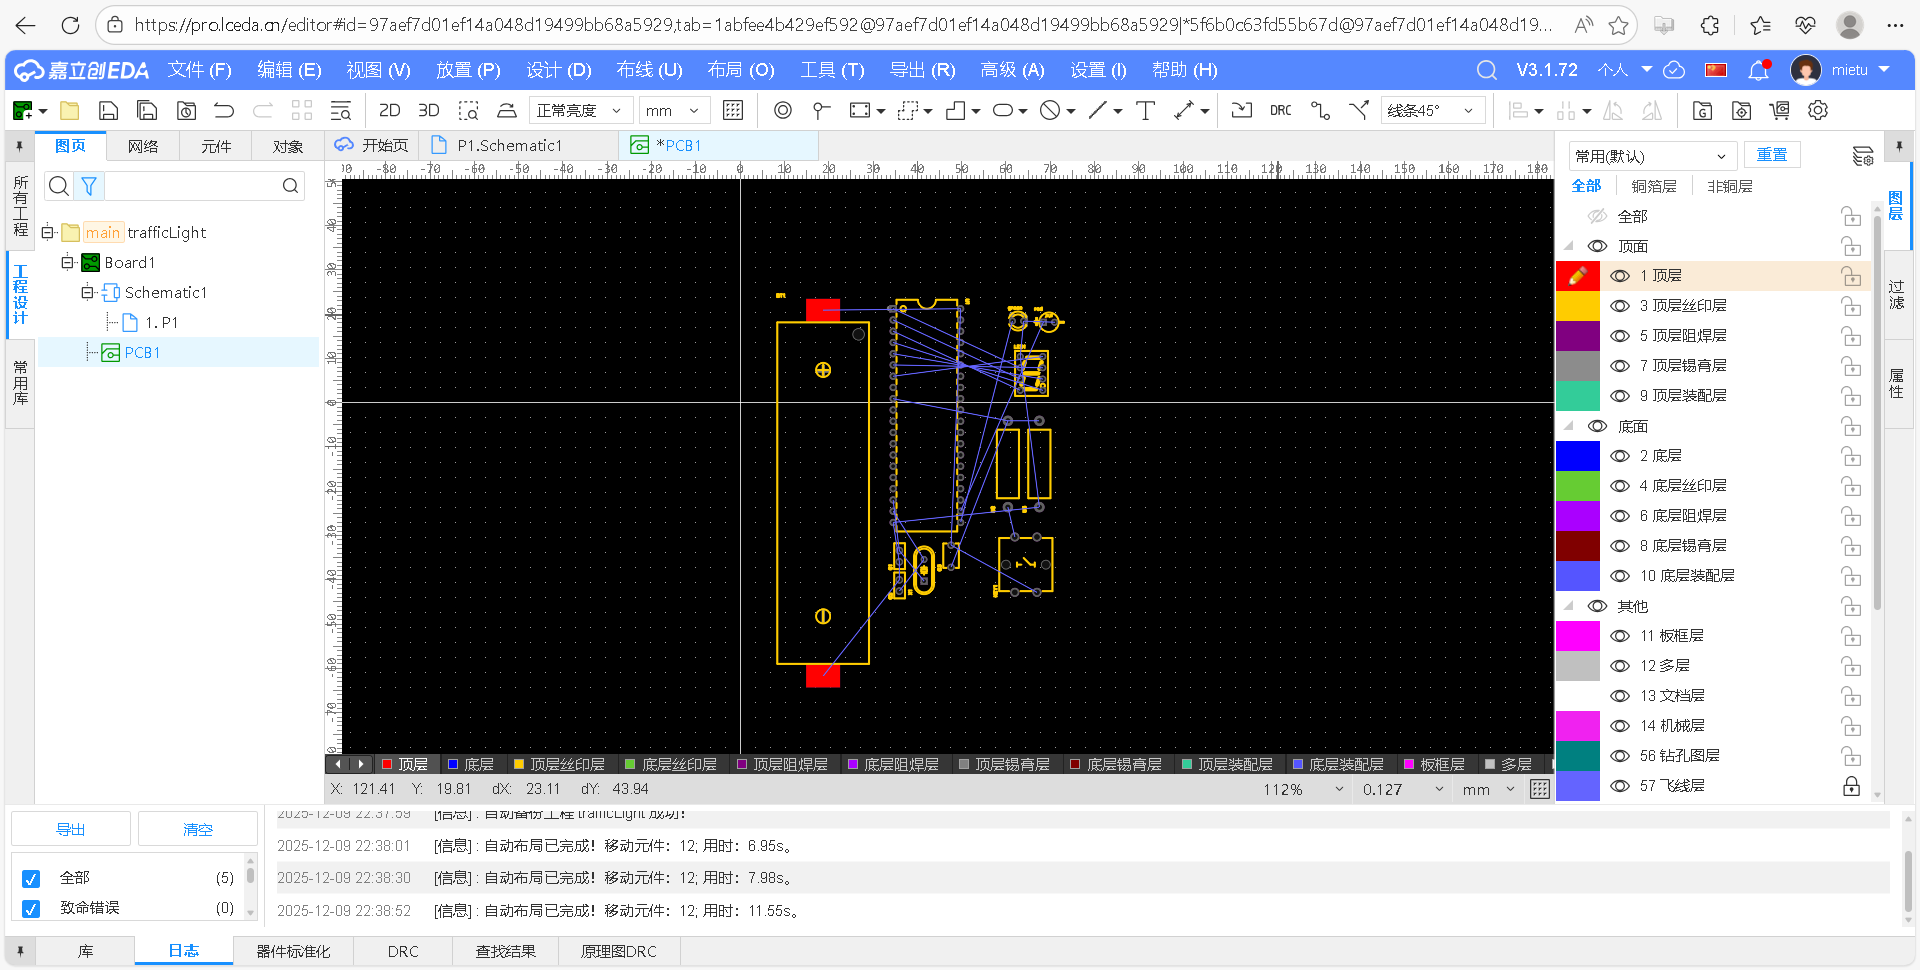Uncheck the 致命错误 checkbox
This screenshot has width=1920, height=970.
(x=31, y=908)
